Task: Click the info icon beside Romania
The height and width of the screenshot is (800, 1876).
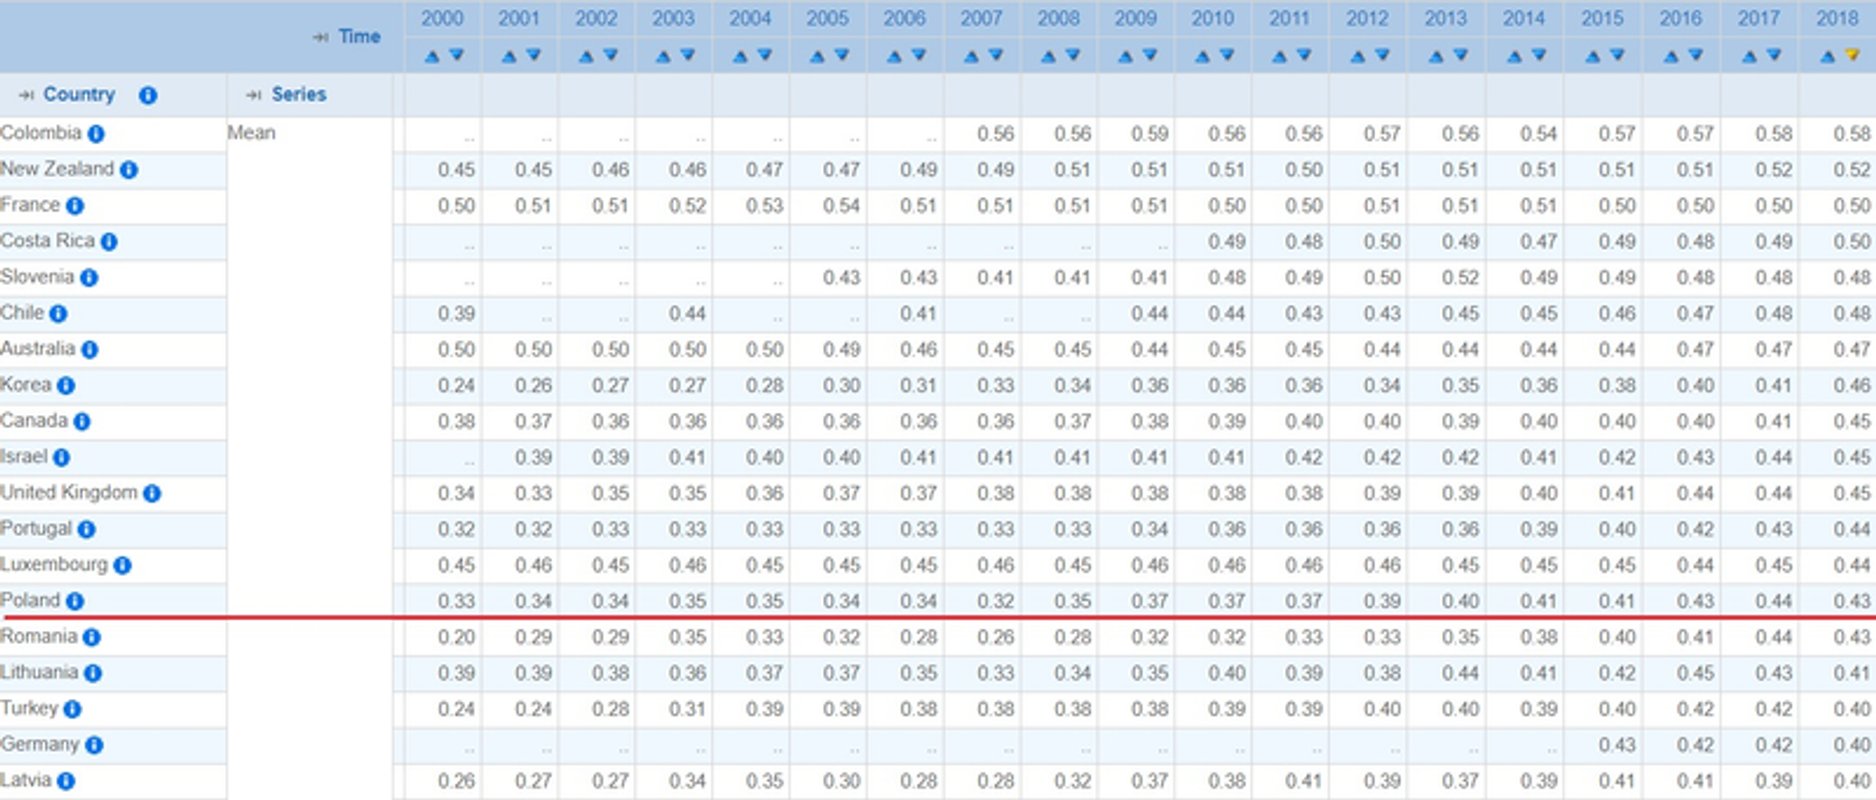Action: [x=92, y=637]
